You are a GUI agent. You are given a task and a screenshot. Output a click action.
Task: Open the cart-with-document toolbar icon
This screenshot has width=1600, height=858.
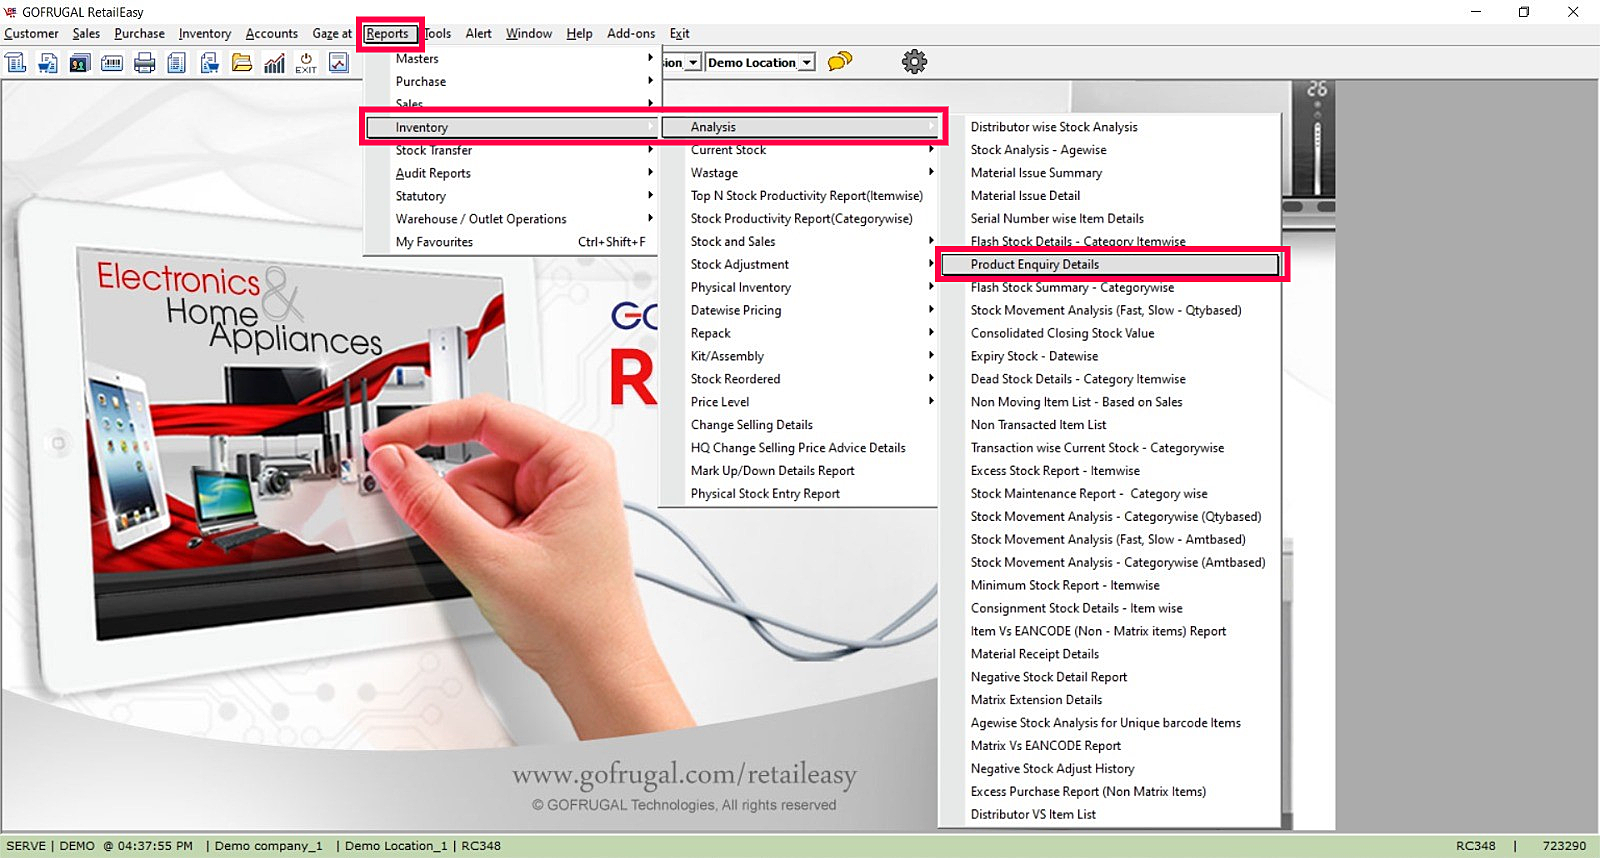click(48, 63)
